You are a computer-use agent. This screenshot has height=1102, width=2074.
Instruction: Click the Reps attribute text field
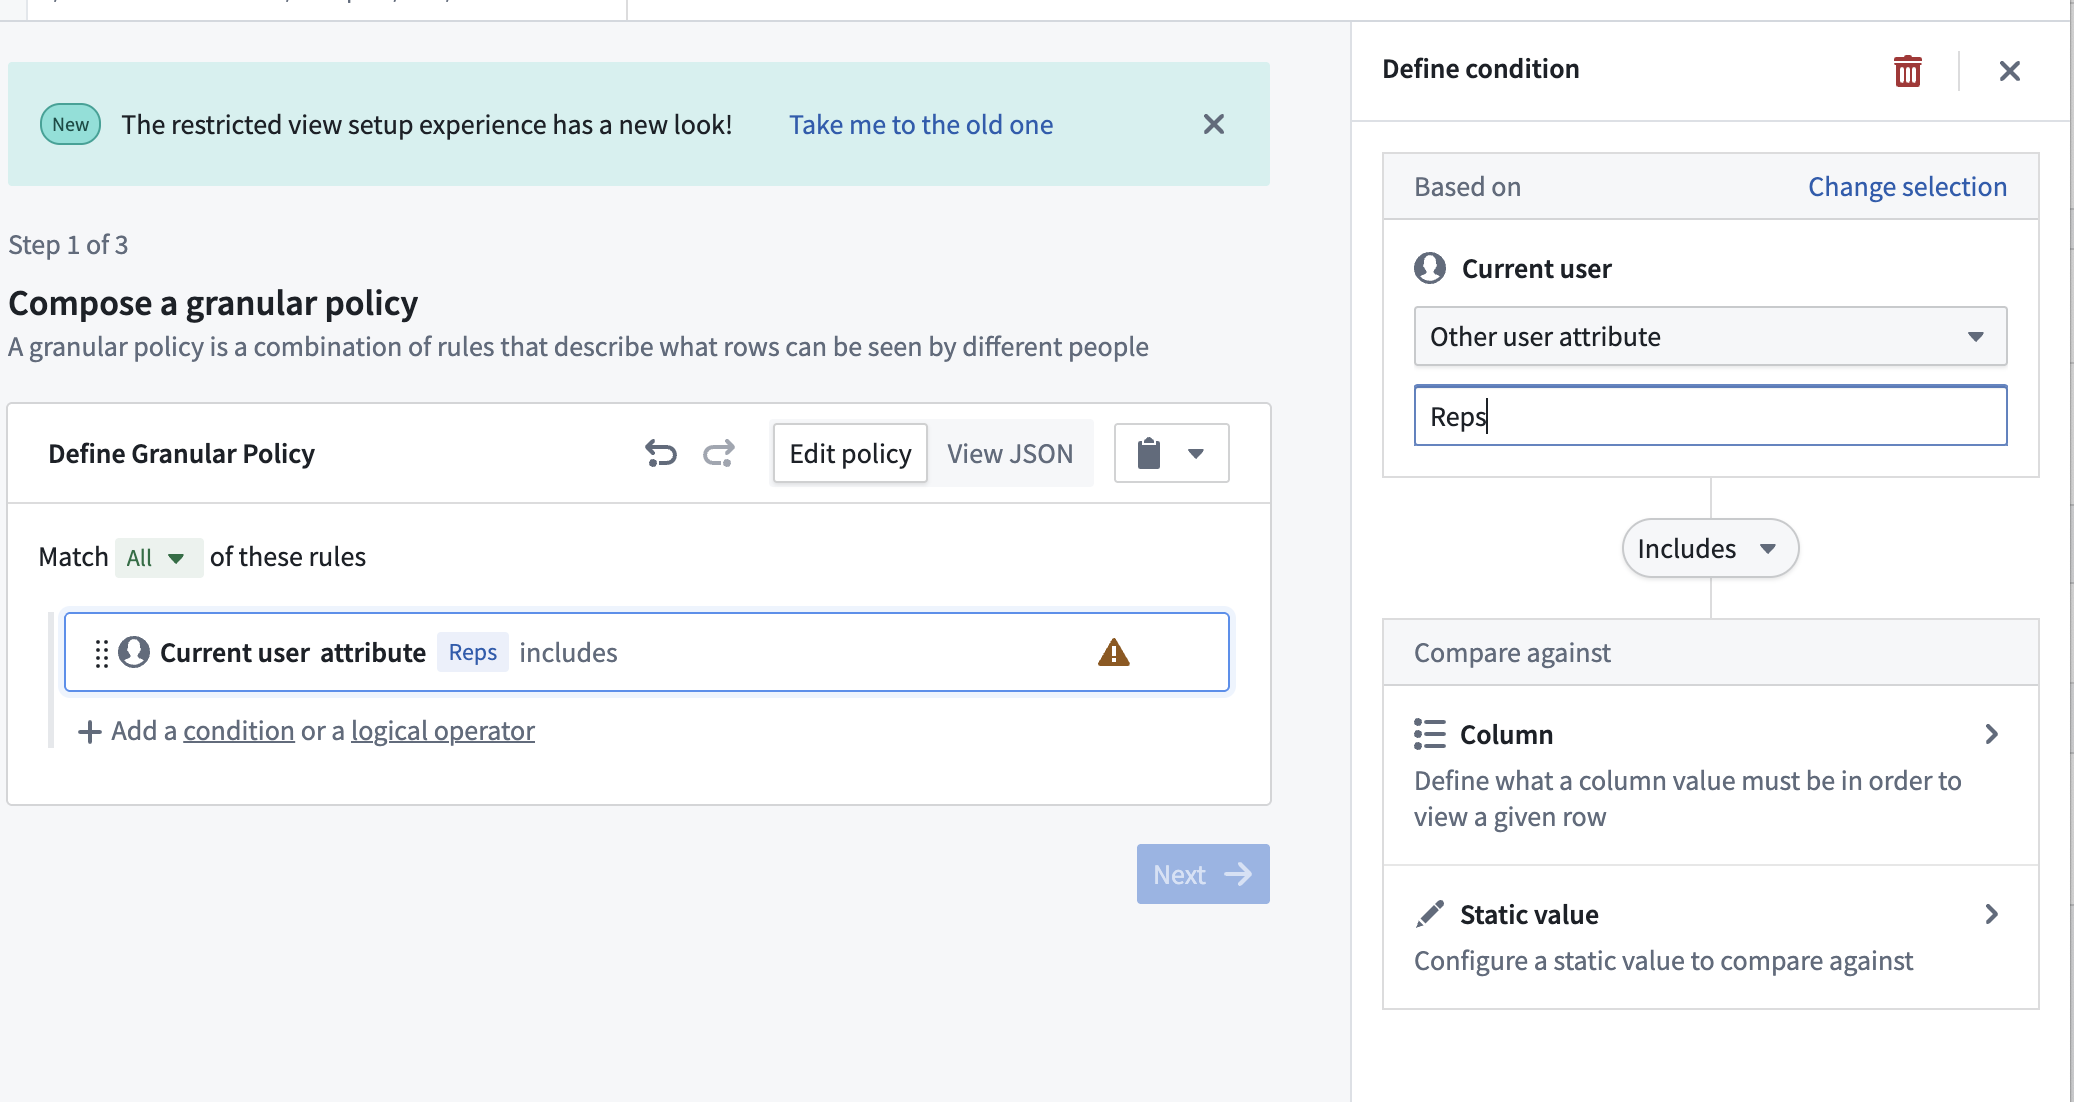[1709, 416]
